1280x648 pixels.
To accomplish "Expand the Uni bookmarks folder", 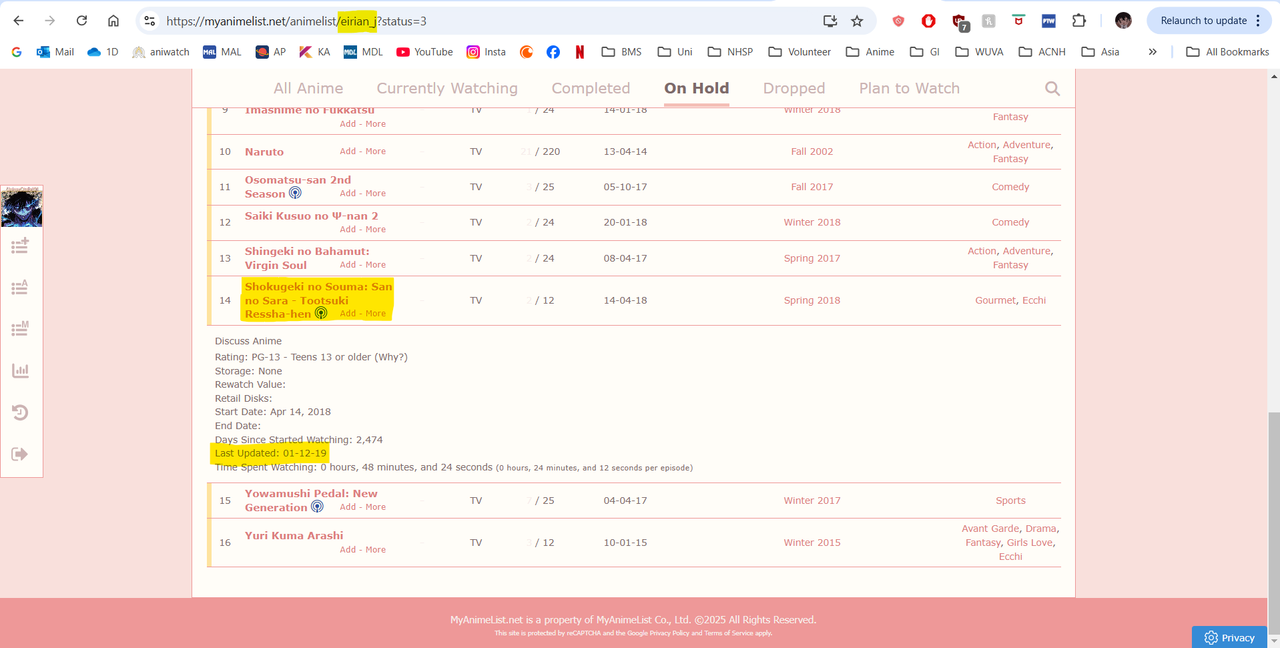I will coord(675,52).
